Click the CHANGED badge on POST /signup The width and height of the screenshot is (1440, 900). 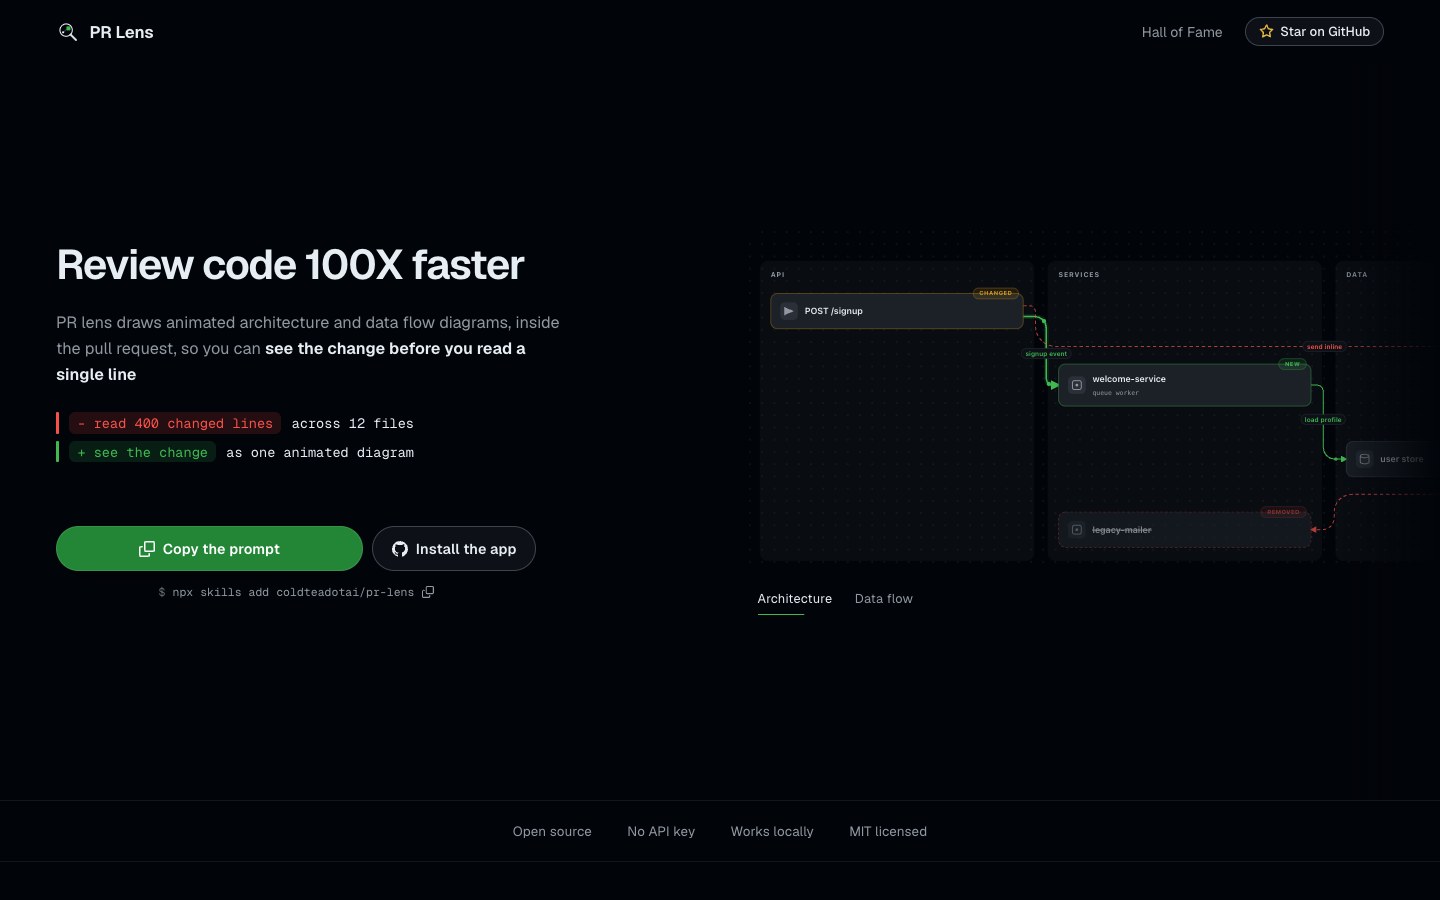[996, 293]
